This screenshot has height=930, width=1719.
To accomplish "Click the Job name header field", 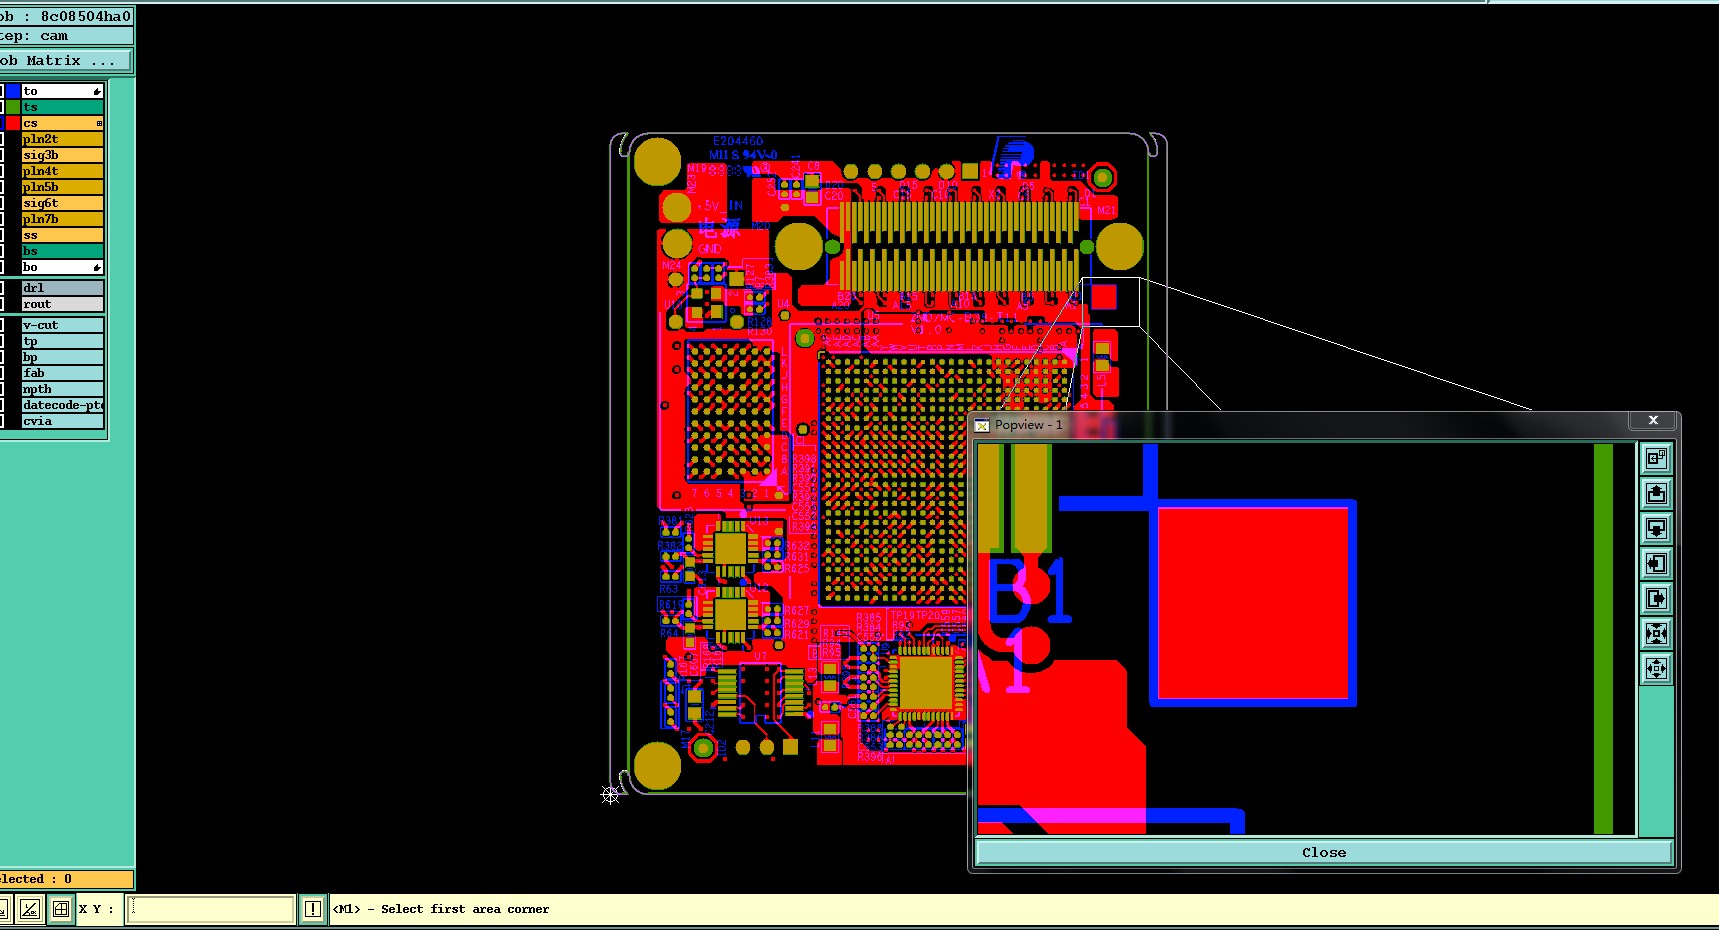I will coord(66,16).
